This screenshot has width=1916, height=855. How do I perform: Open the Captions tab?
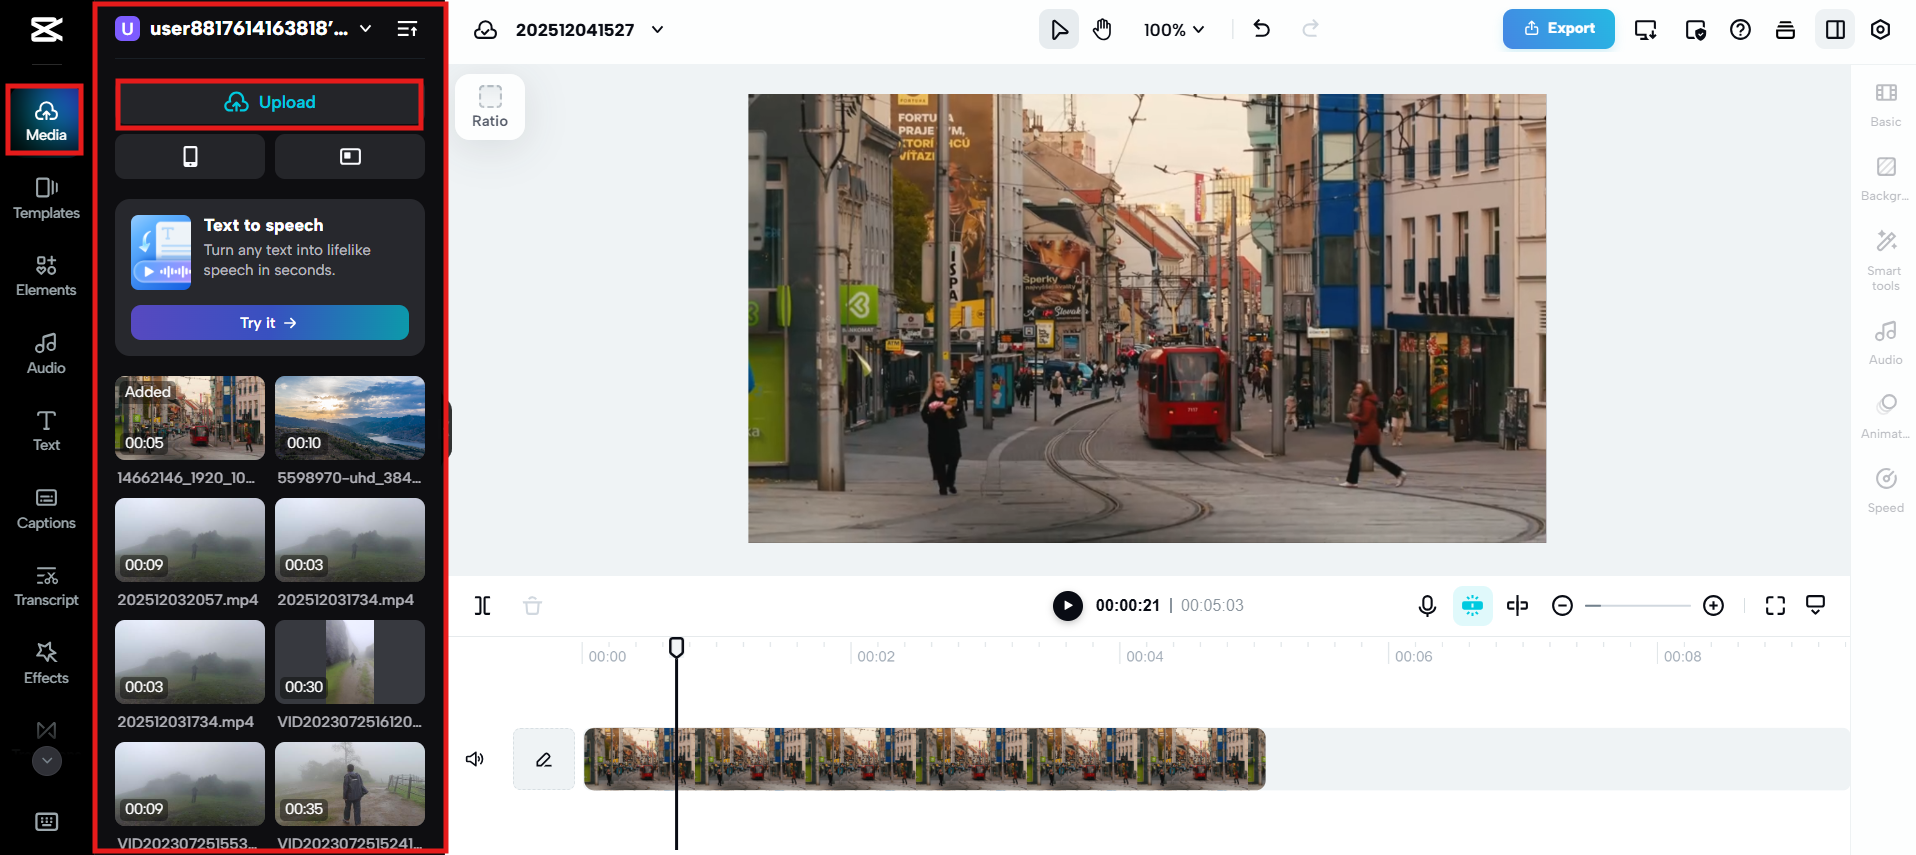46,509
